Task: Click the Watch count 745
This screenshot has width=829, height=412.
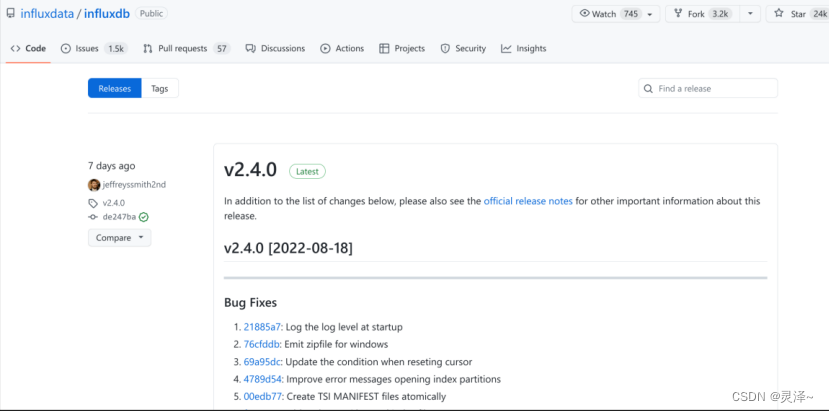Action: [631, 14]
